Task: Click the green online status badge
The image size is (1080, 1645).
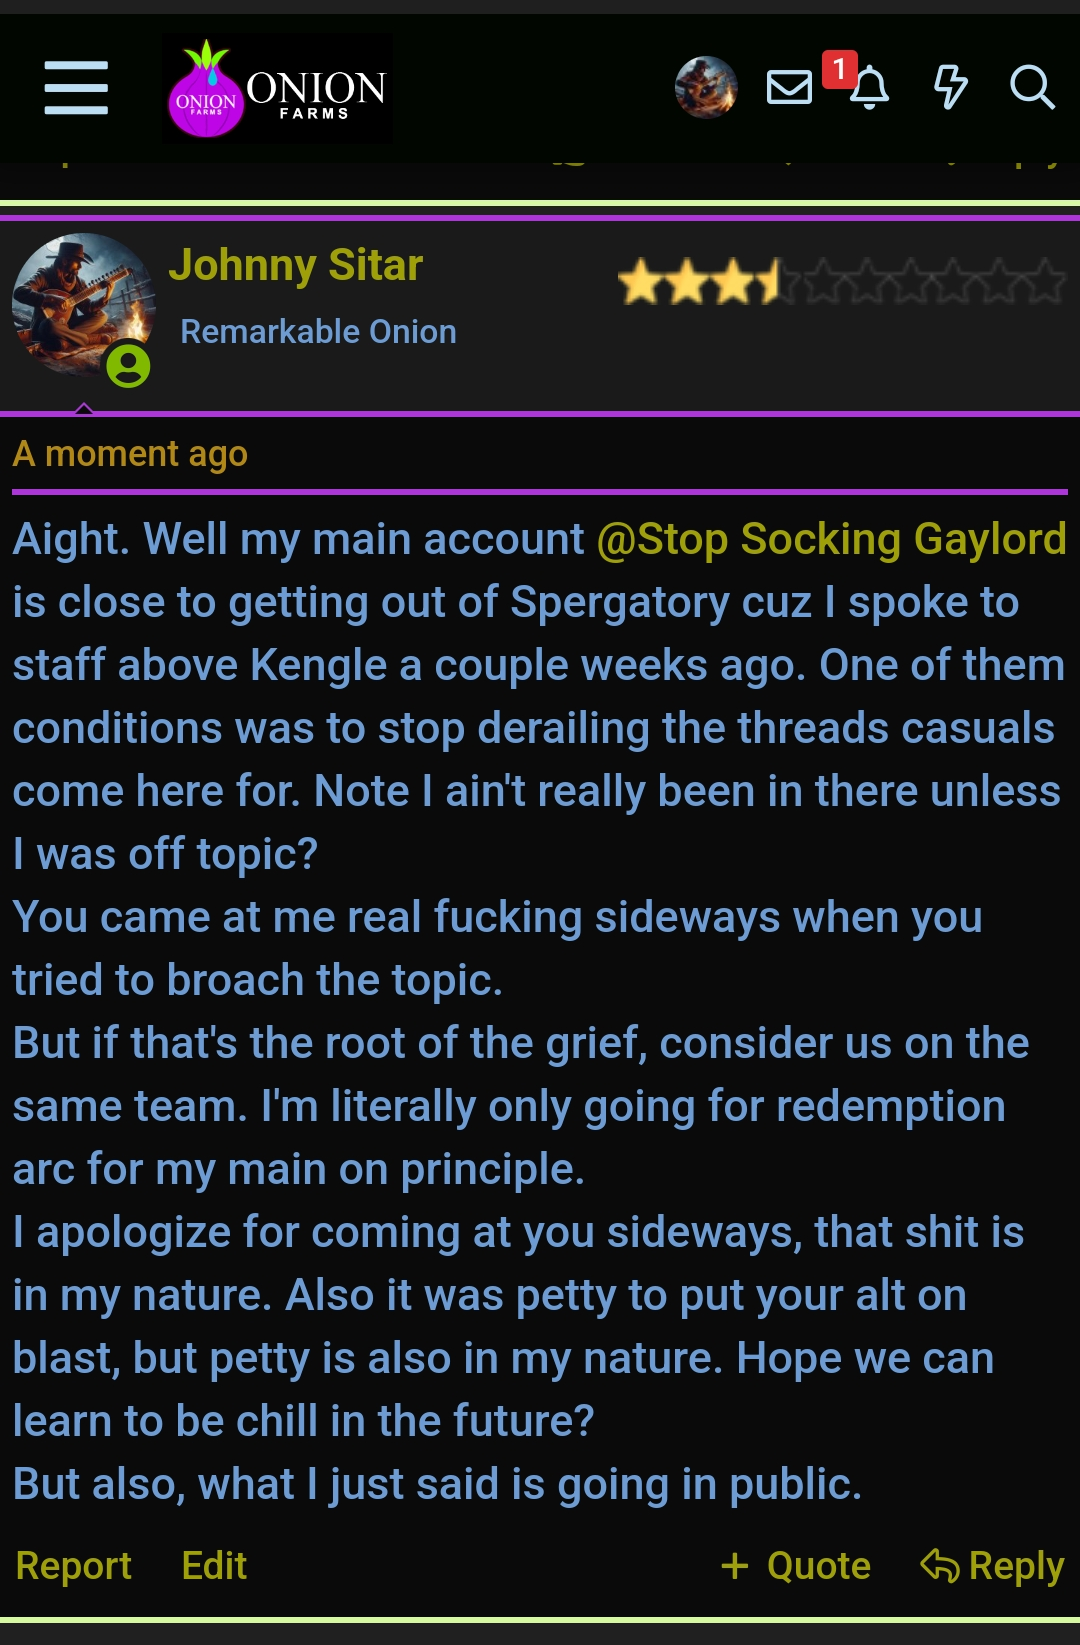Action: point(129,366)
